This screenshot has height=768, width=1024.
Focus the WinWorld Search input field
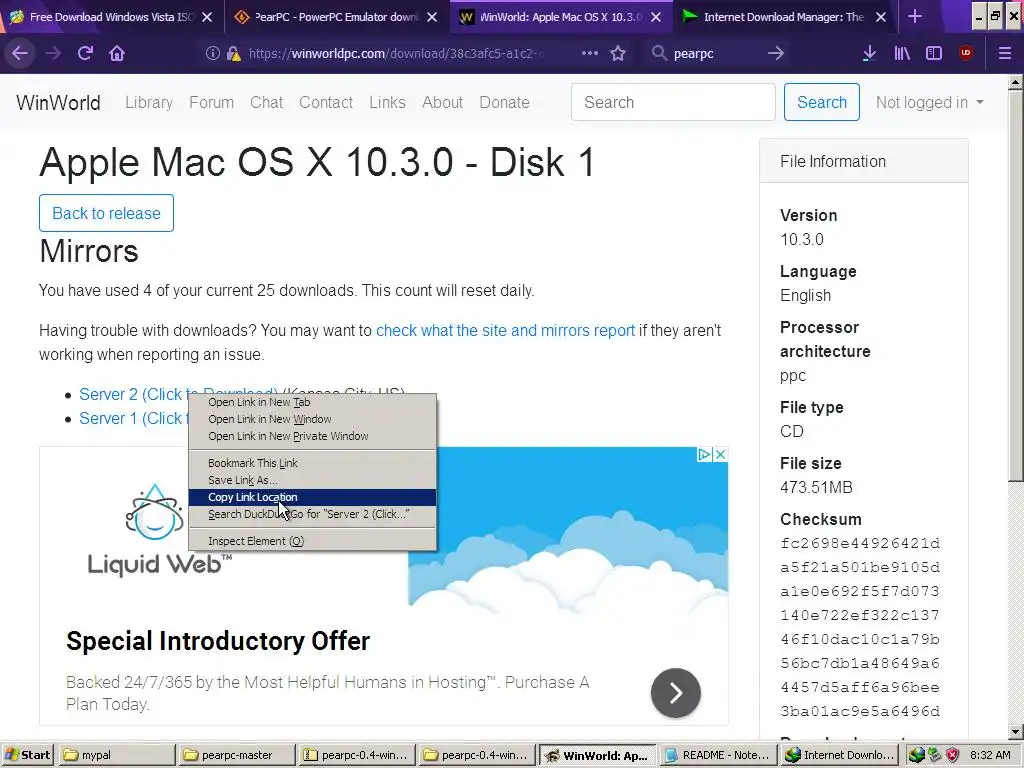[673, 102]
